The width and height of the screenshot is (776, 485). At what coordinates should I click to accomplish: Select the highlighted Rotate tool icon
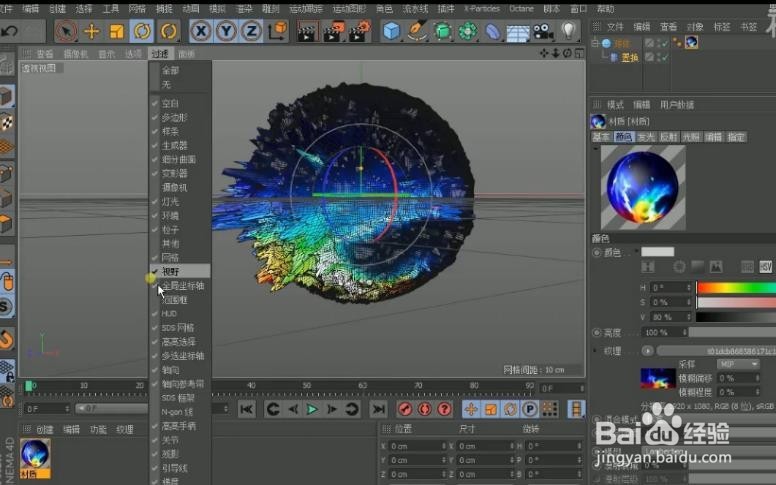point(142,31)
